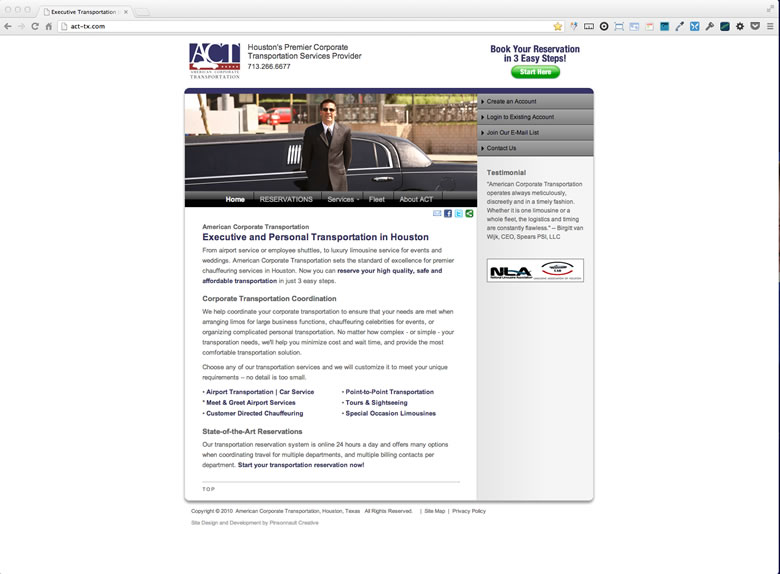
Task: Share page via email envelope icon
Action: [437, 213]
